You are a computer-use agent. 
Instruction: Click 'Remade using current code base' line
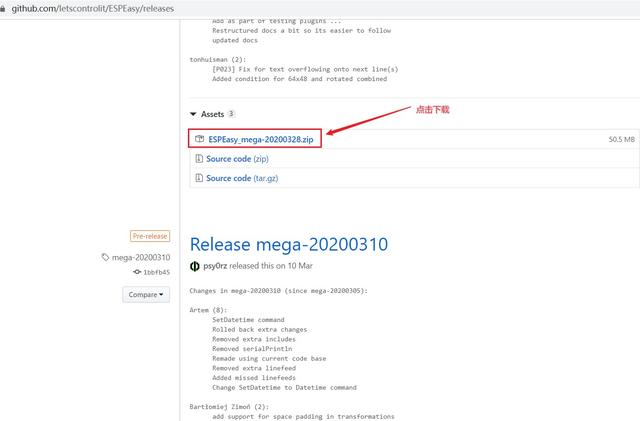click(269, 359)
